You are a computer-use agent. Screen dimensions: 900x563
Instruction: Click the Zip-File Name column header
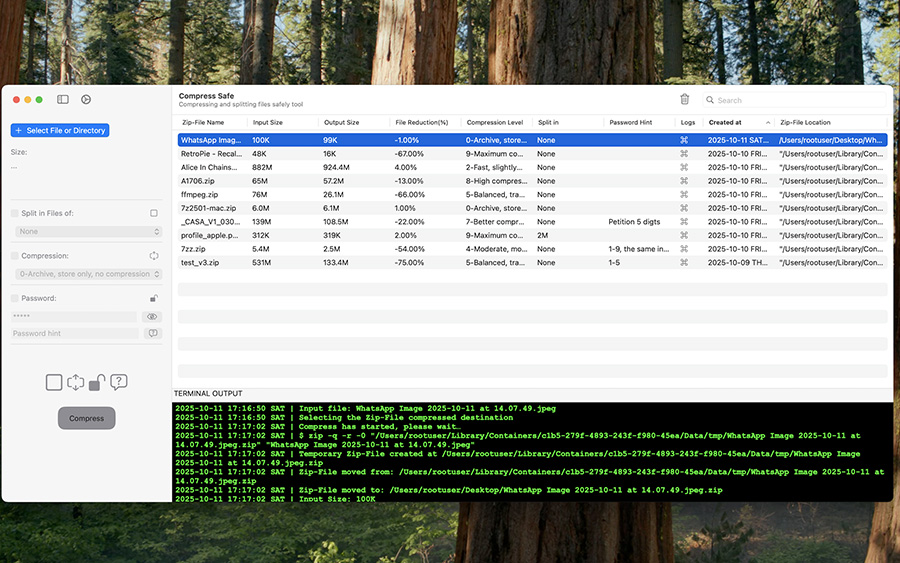[202, 122]
